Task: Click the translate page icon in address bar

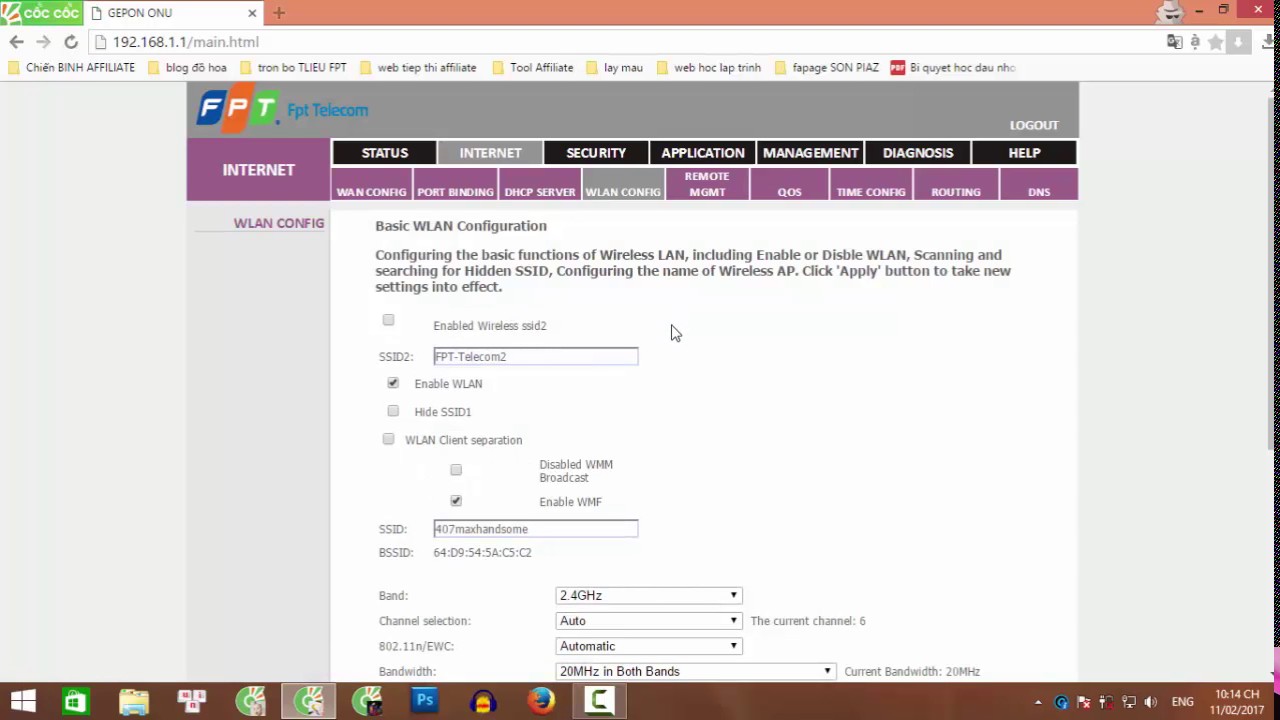Action: pyautogui.click(x=1174, y=42)
